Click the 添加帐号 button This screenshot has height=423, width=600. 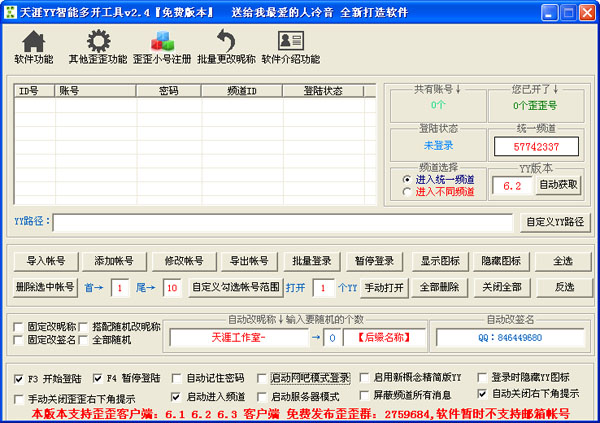click(114, 261)
